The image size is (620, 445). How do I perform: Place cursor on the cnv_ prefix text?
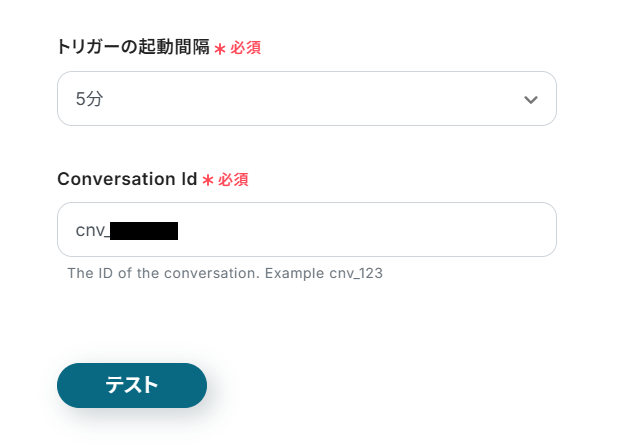pos(91,231)
